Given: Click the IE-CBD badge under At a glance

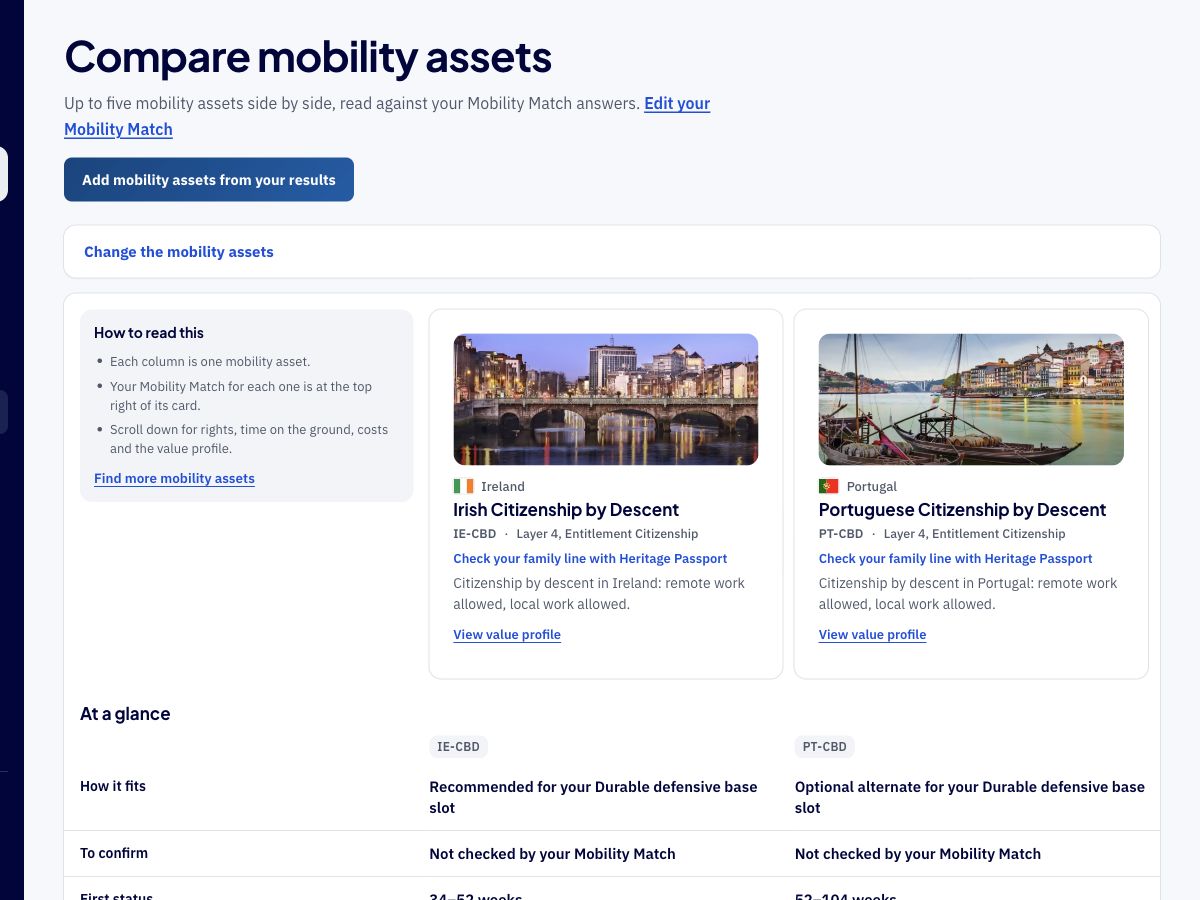Looking at the screenshot, I should pos(458,747).
